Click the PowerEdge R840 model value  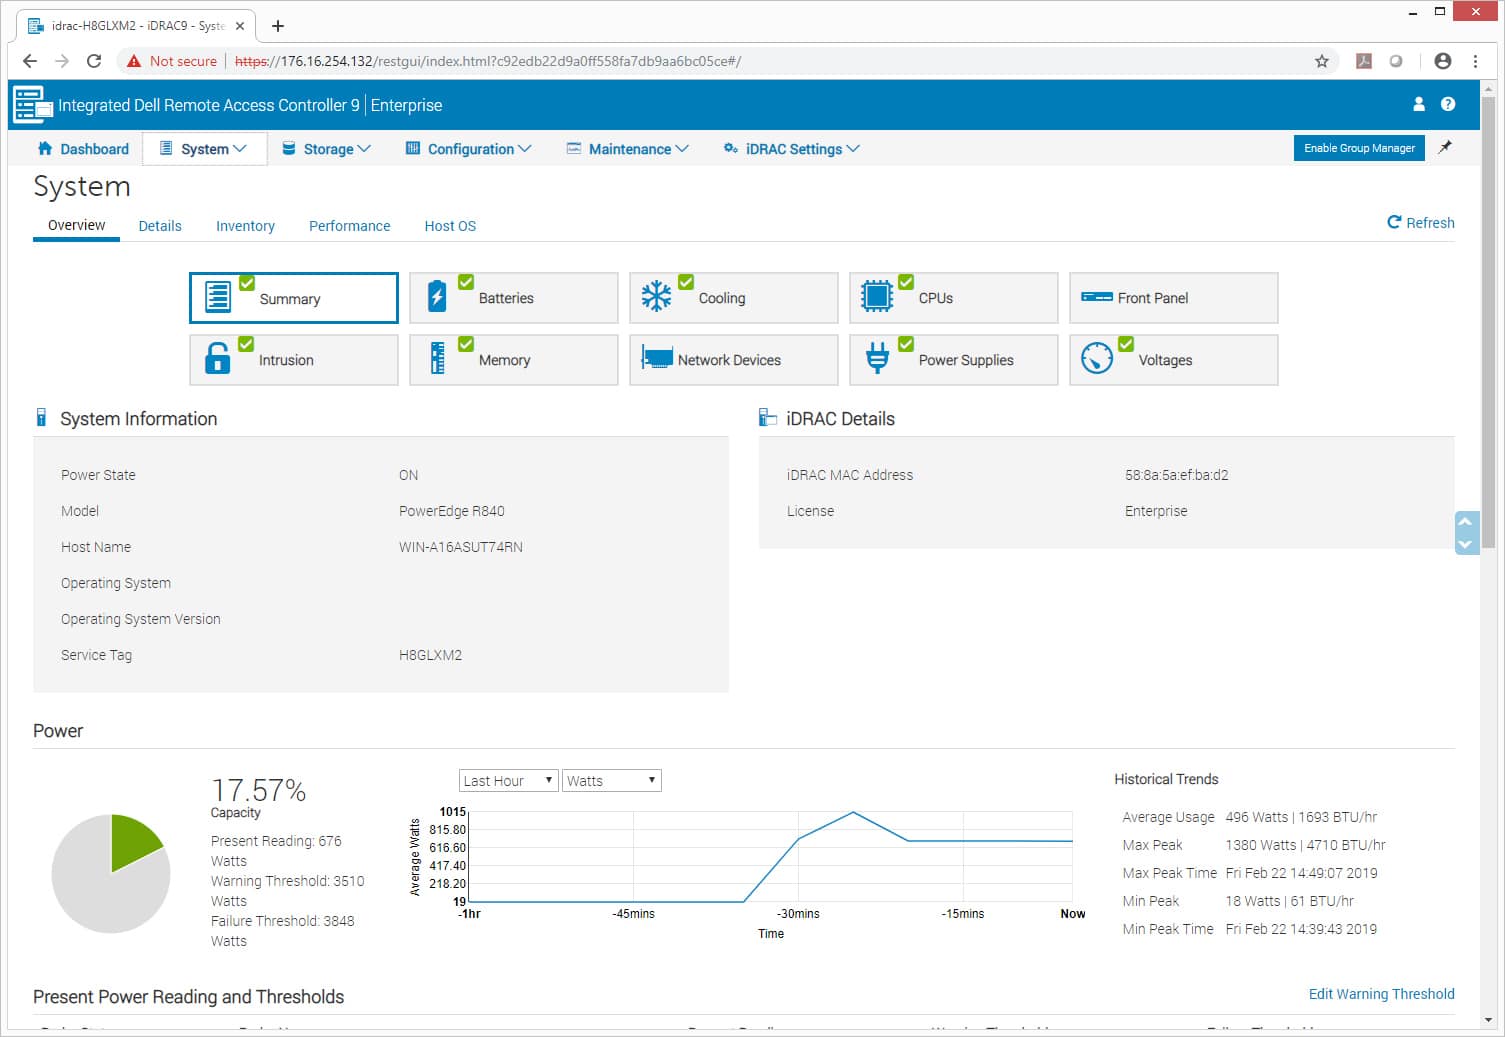click(x=451, y=511)
